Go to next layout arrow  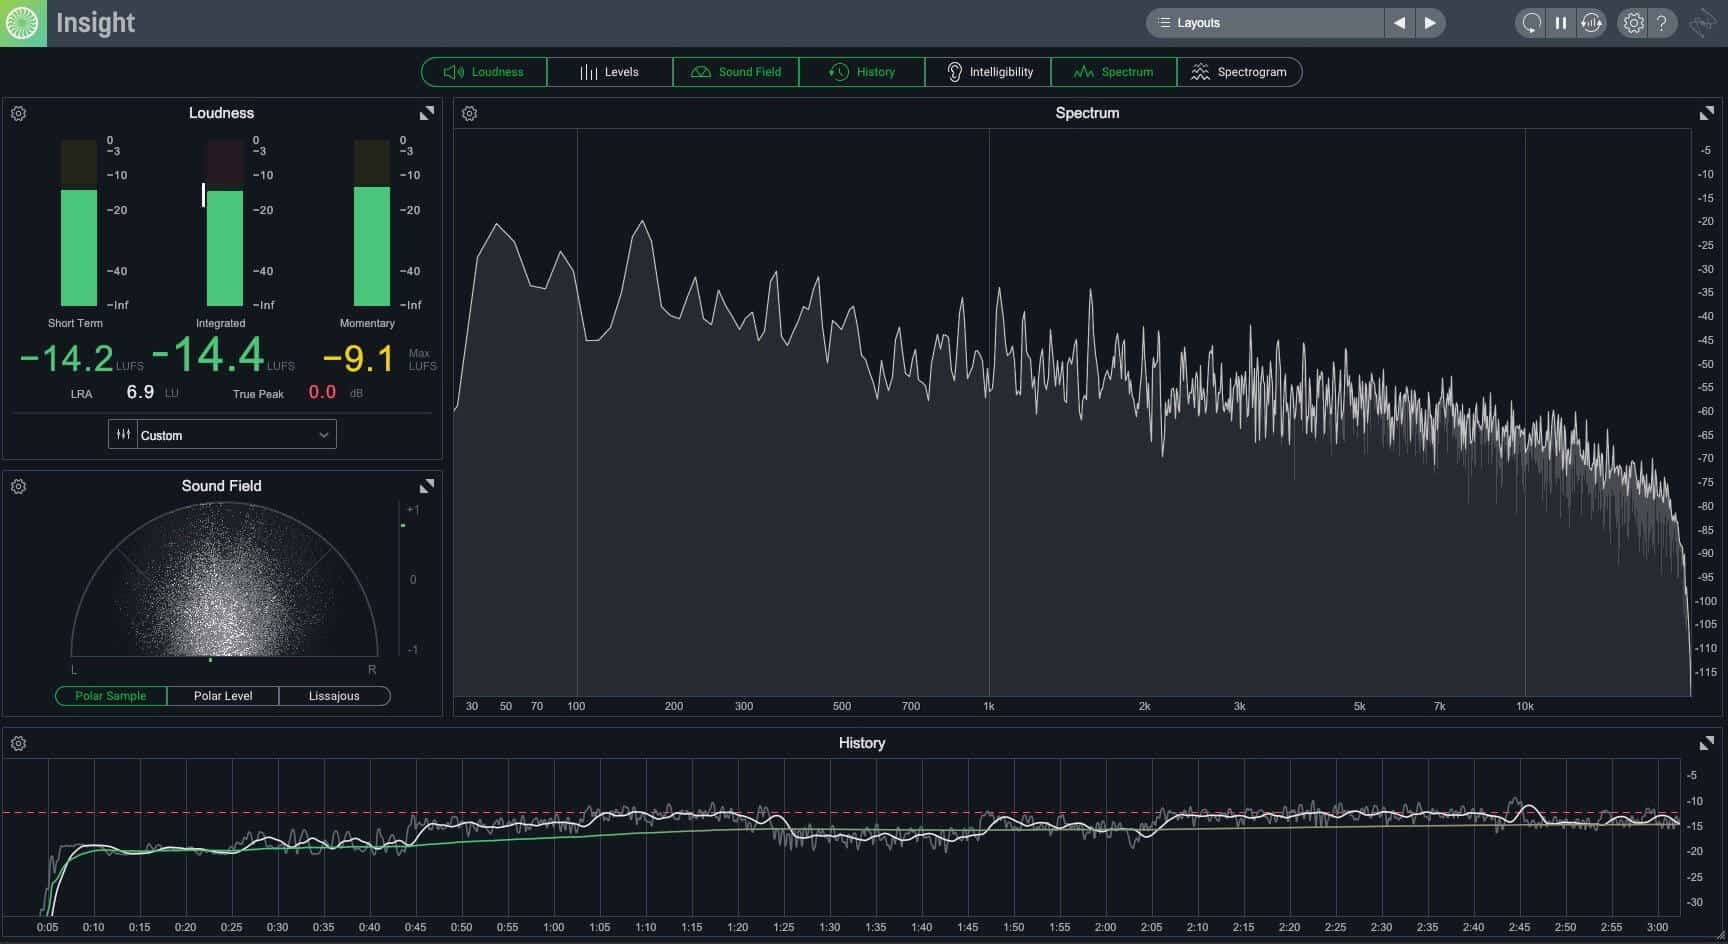[x=1430, y=23]
